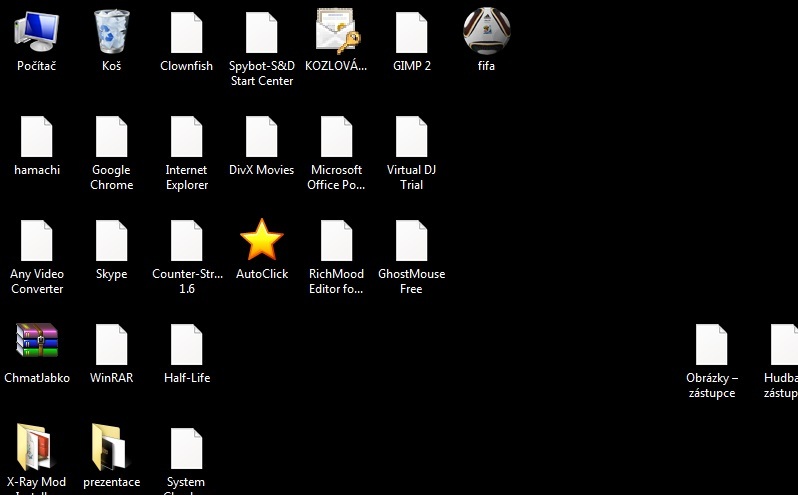Click the KOZLOVÁ envelope key icon

(336, 31)
